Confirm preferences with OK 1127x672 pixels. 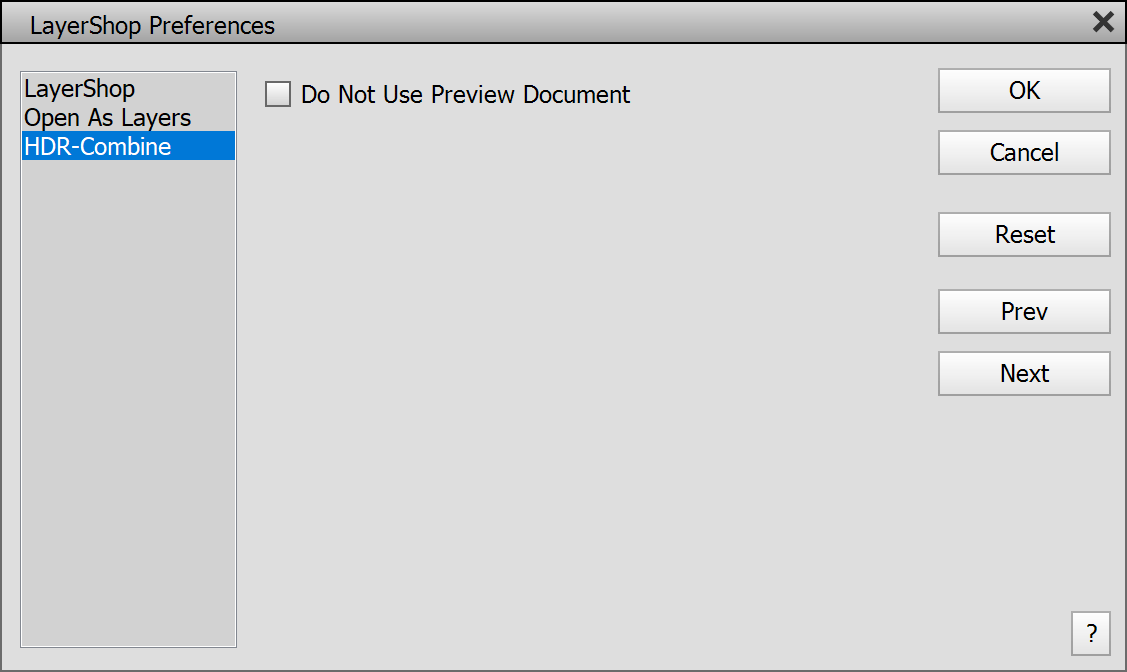(x=1024, y=91)
